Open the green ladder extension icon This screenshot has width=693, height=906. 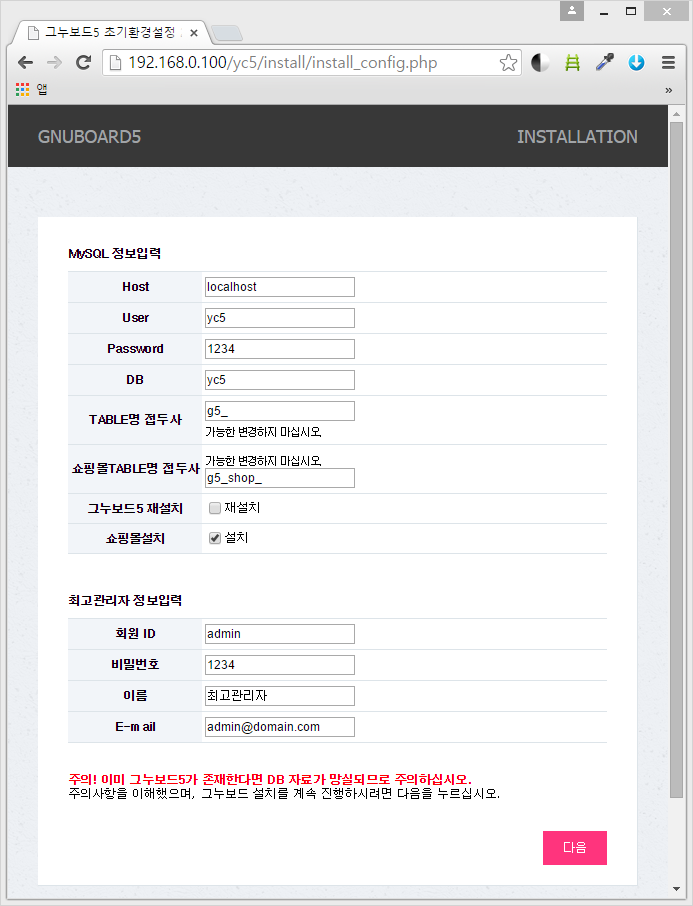click(x=572, y=62)
